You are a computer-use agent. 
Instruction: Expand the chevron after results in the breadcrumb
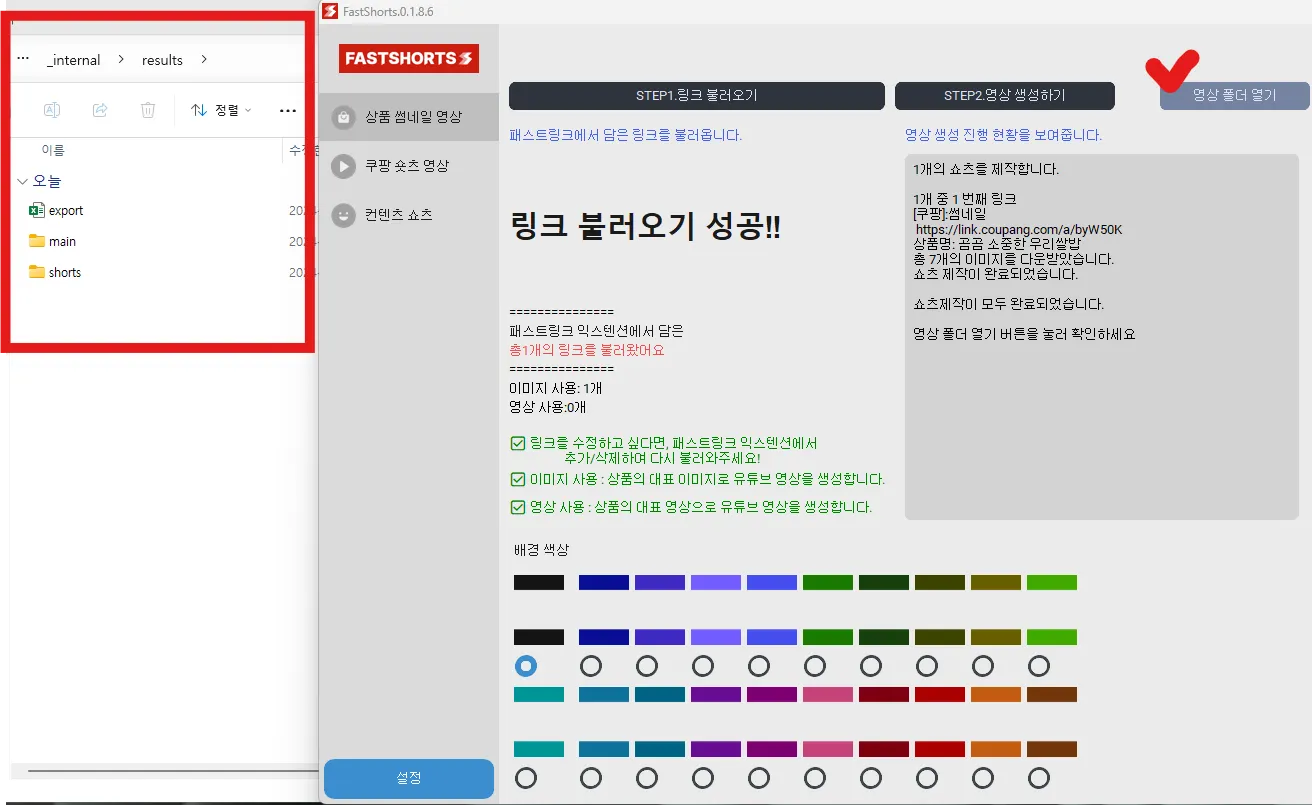point(204,59)
